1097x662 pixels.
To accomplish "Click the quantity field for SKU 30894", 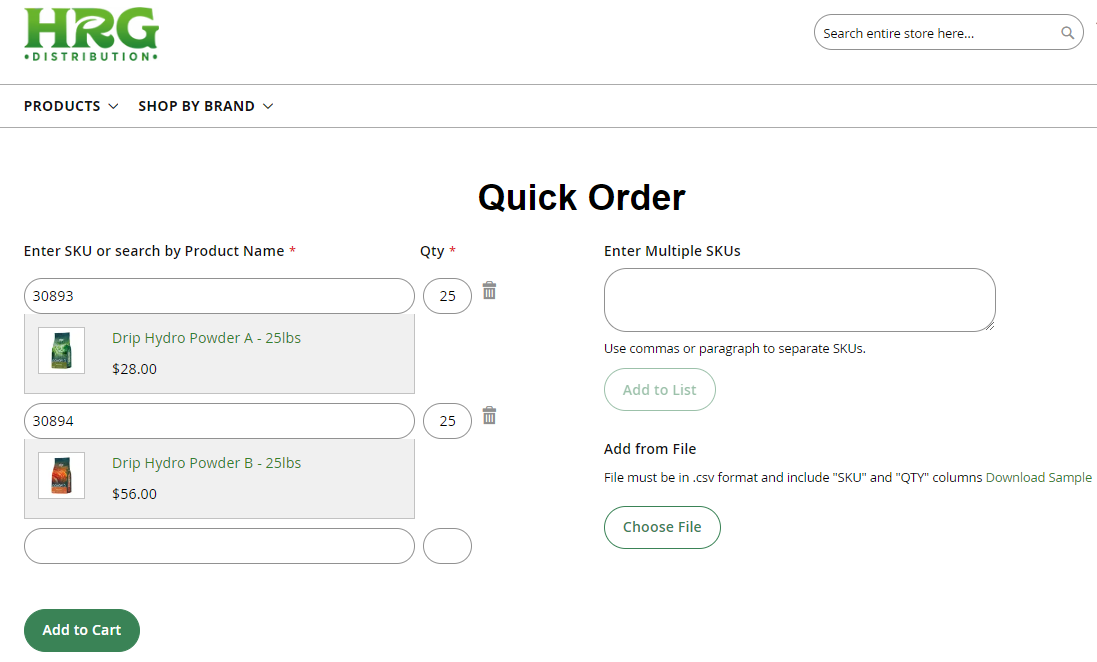I will (x=447, y=421).
